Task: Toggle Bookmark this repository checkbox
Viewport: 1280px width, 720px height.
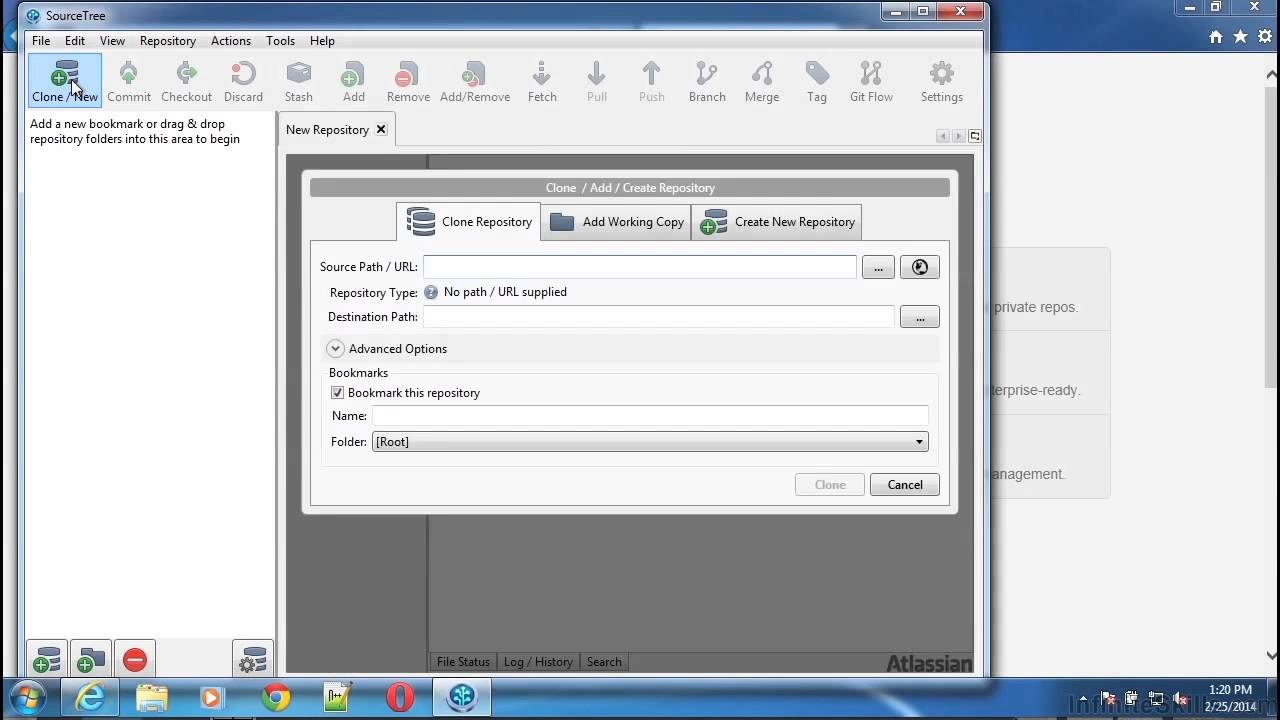Action: 337,393
